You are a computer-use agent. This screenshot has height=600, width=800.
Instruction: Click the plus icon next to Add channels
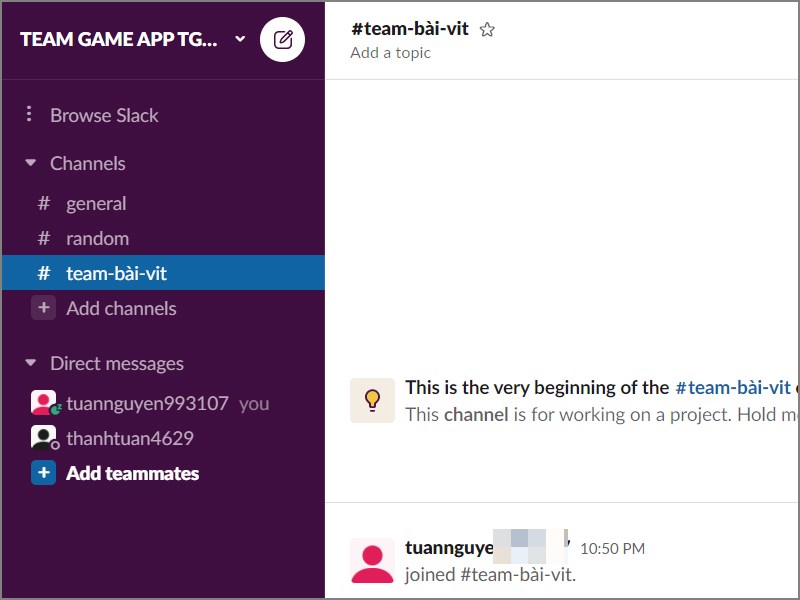click(44, 308)
